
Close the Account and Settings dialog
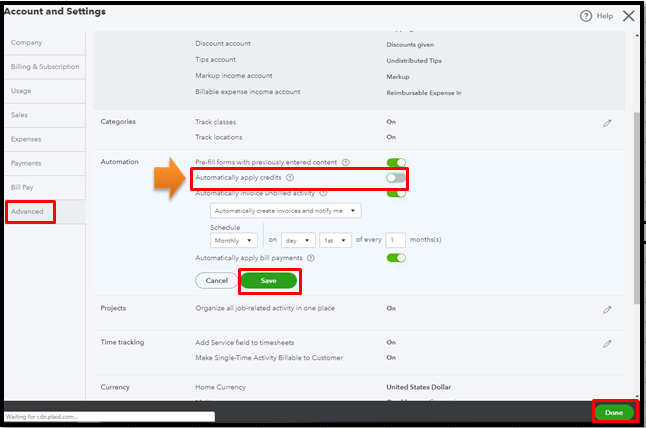[628, 16]
